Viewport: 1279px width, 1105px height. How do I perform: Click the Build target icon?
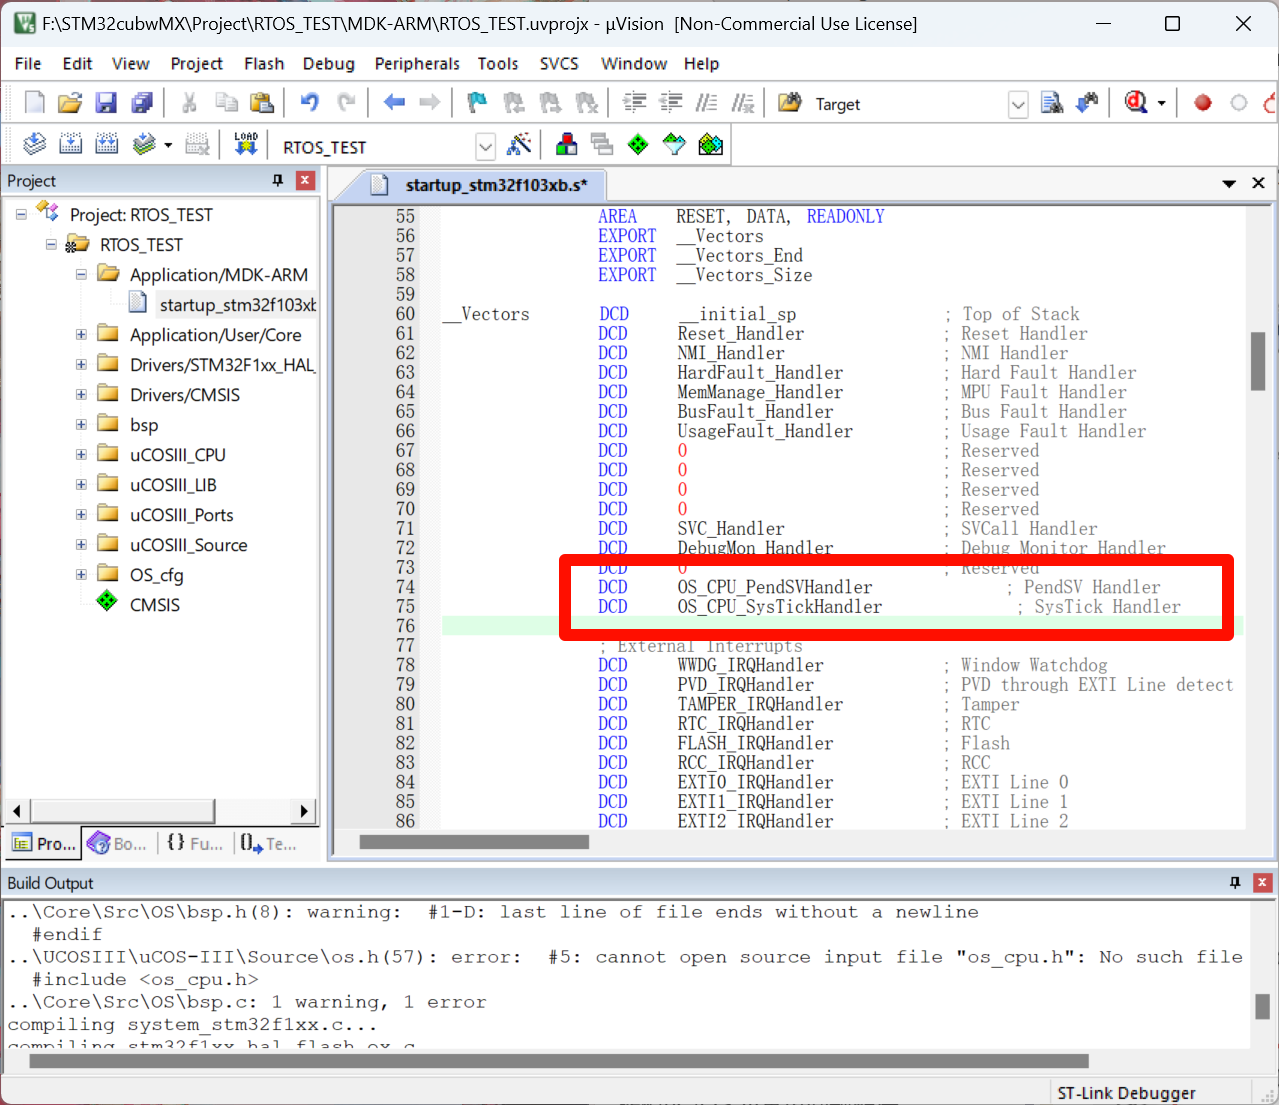(x=70, y=145)
